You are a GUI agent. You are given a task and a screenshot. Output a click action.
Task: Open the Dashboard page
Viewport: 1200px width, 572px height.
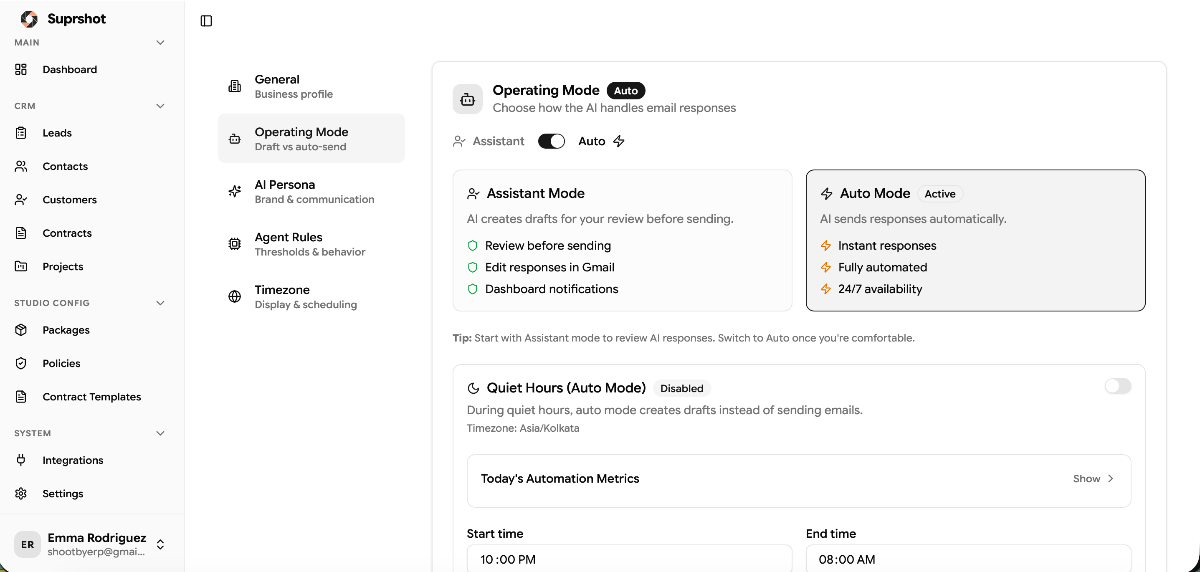69,70
